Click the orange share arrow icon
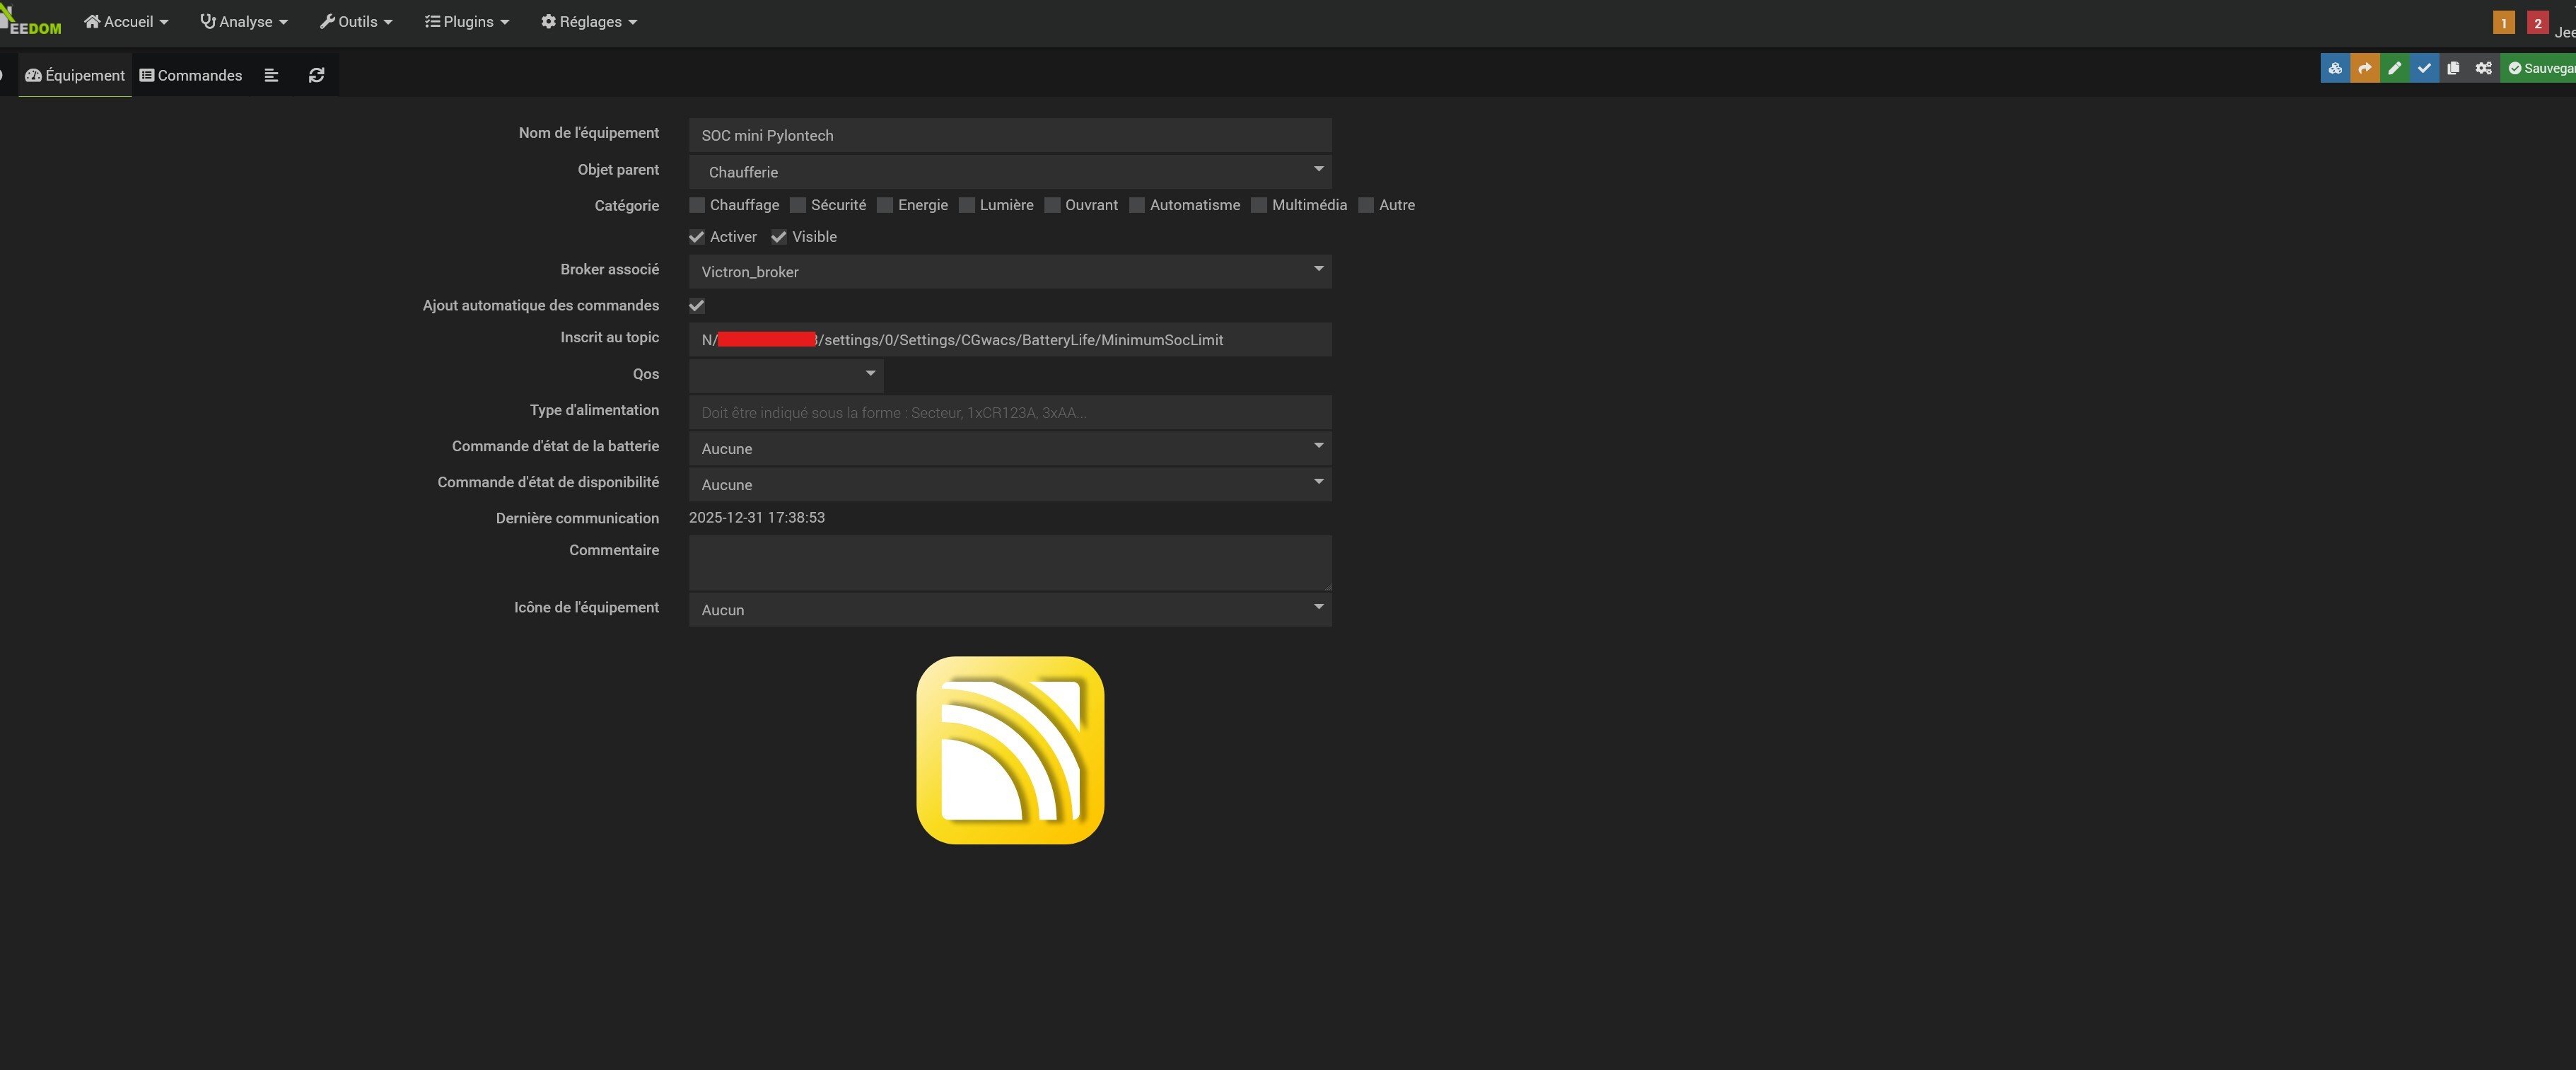 (2365, 68)
